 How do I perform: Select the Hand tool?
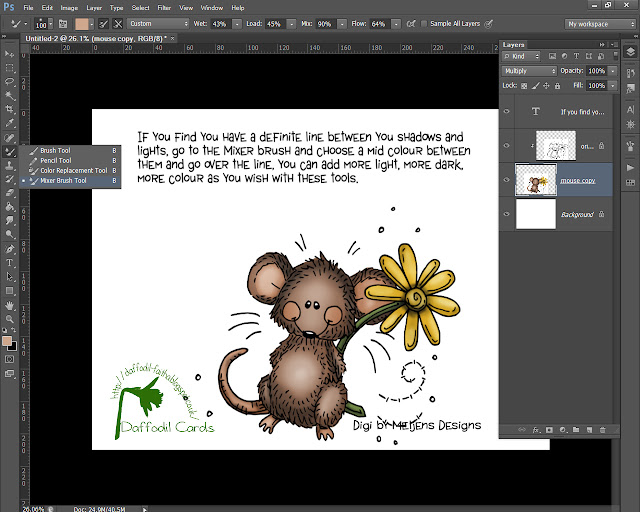pyautogui.click(x=9, y=305)
